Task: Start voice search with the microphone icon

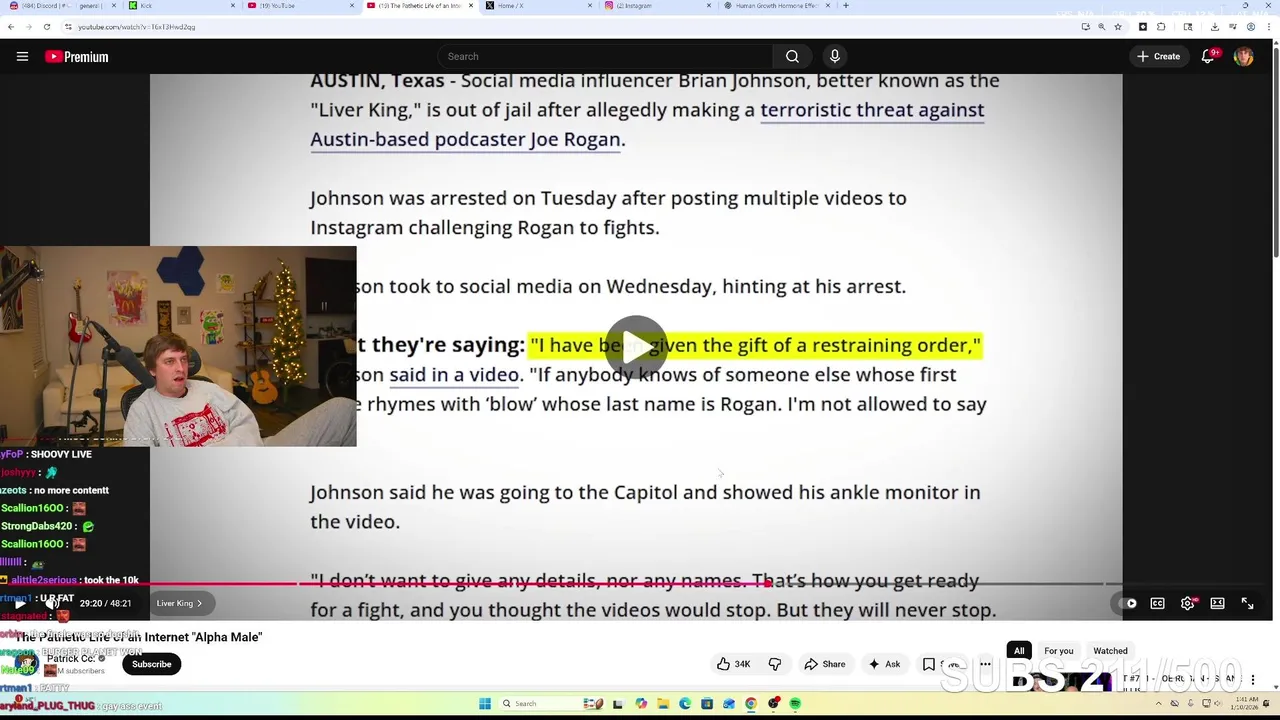Action: pos(835,57)
